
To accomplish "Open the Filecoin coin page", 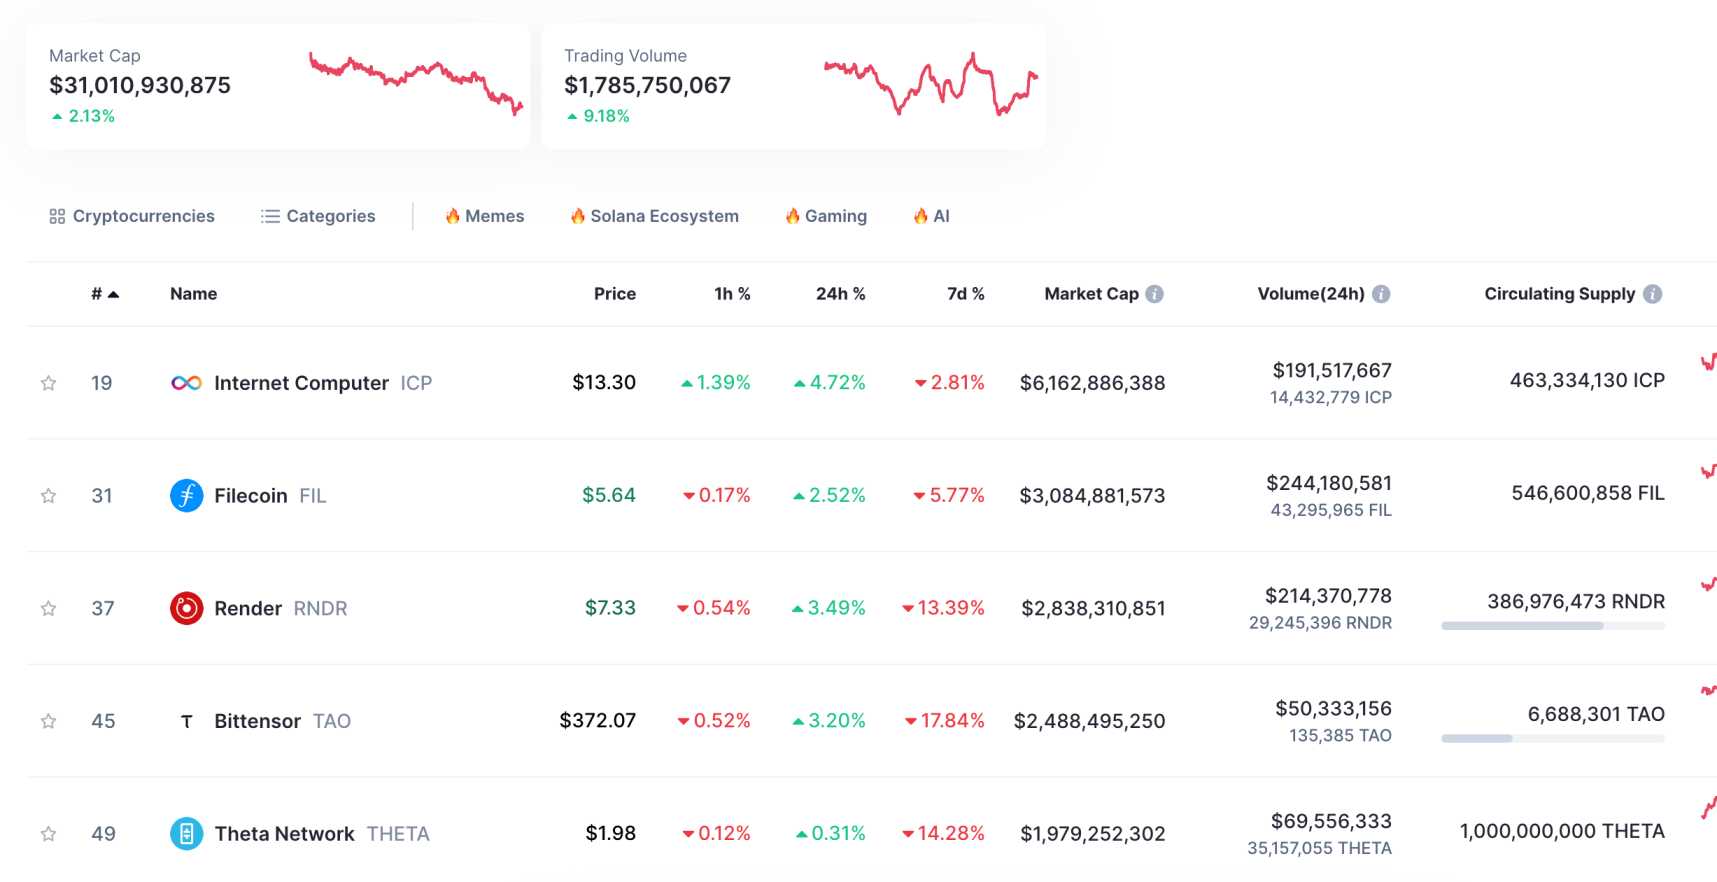I will pos(251,496).
